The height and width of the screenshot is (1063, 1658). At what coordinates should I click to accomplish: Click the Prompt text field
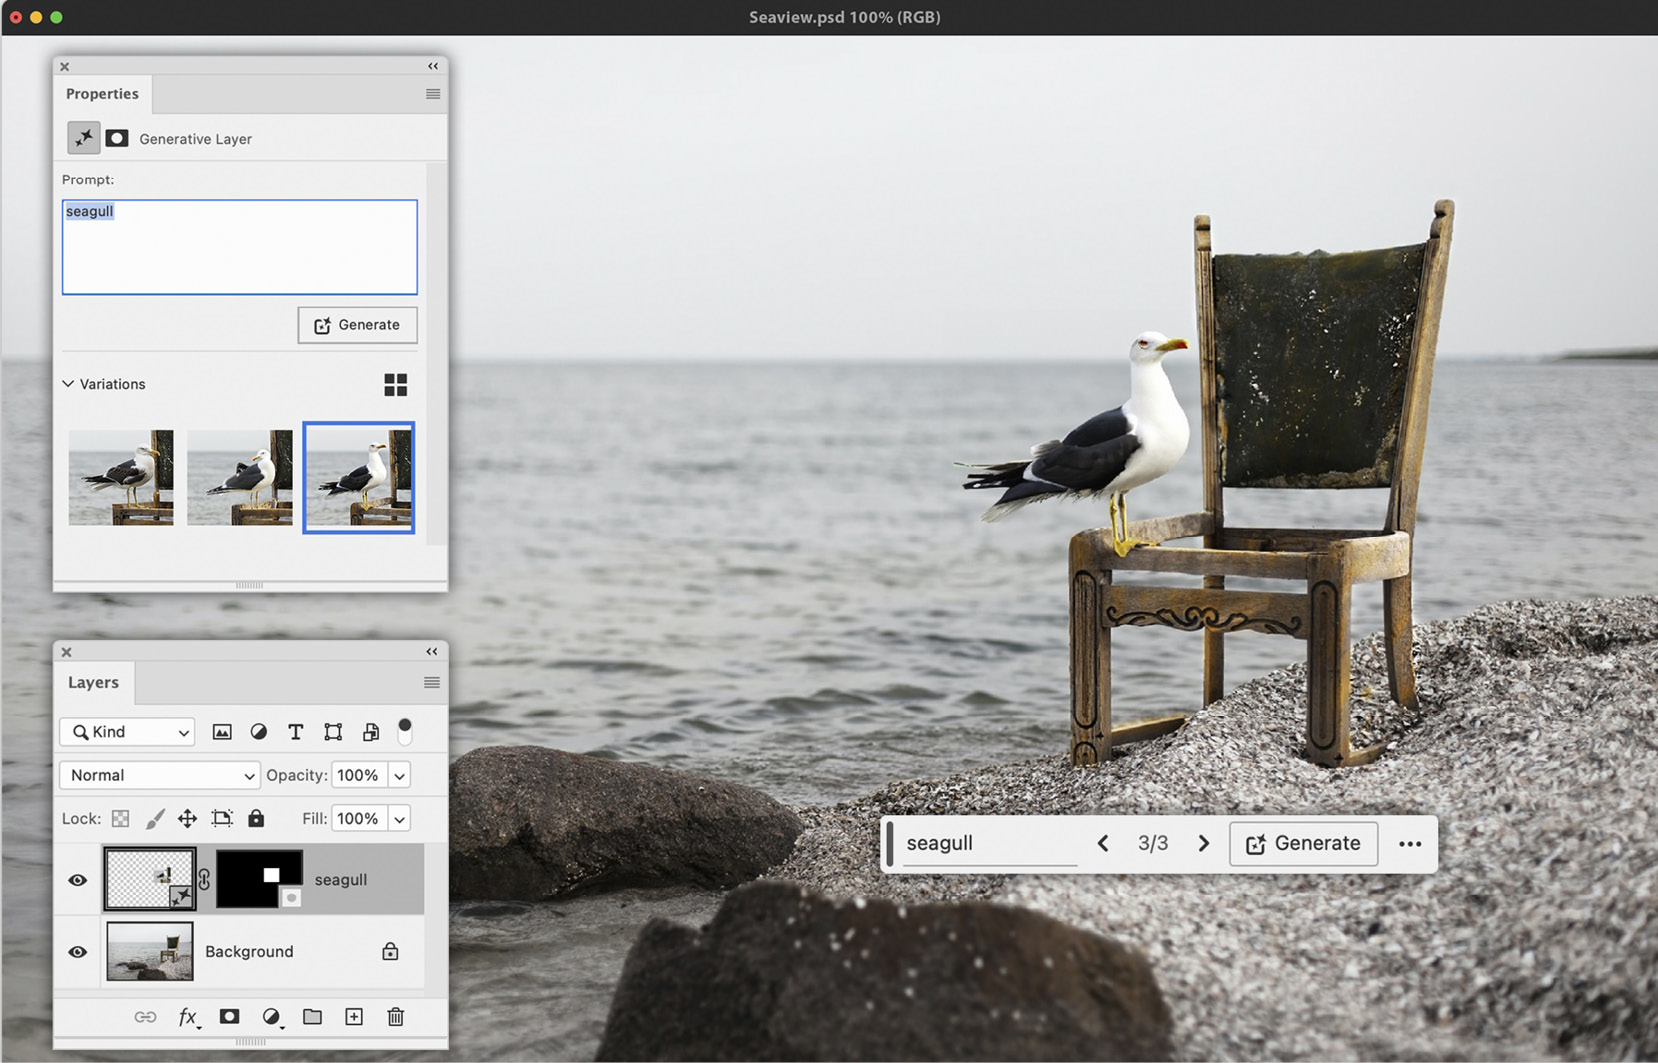click(240, 247)
